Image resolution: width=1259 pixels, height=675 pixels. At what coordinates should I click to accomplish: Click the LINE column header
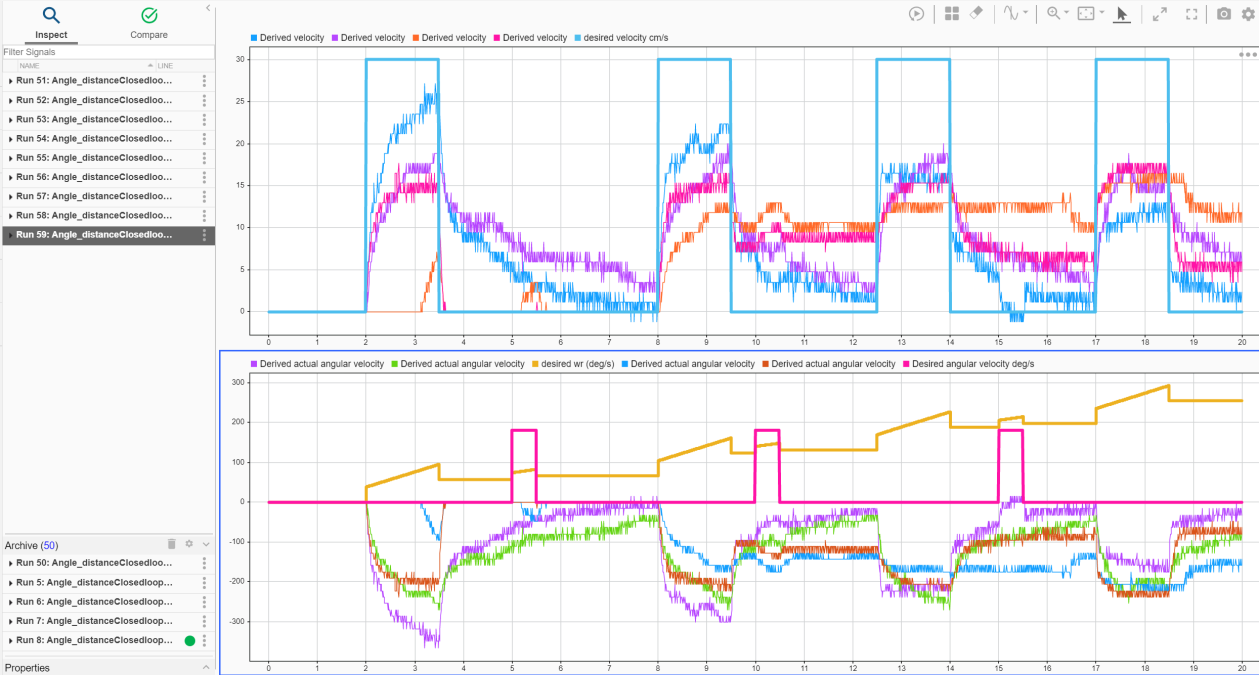[165, 65]
